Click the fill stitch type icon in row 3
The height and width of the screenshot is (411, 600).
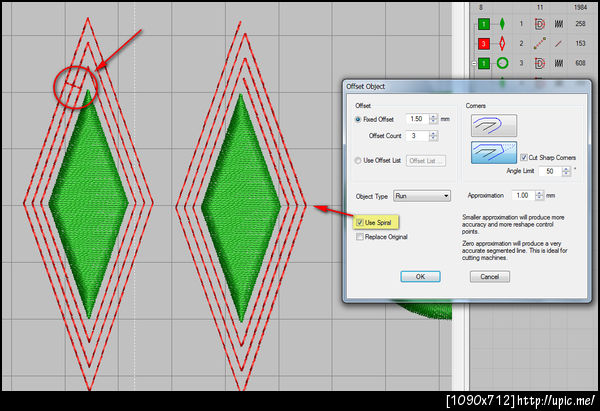pos(540,63)
